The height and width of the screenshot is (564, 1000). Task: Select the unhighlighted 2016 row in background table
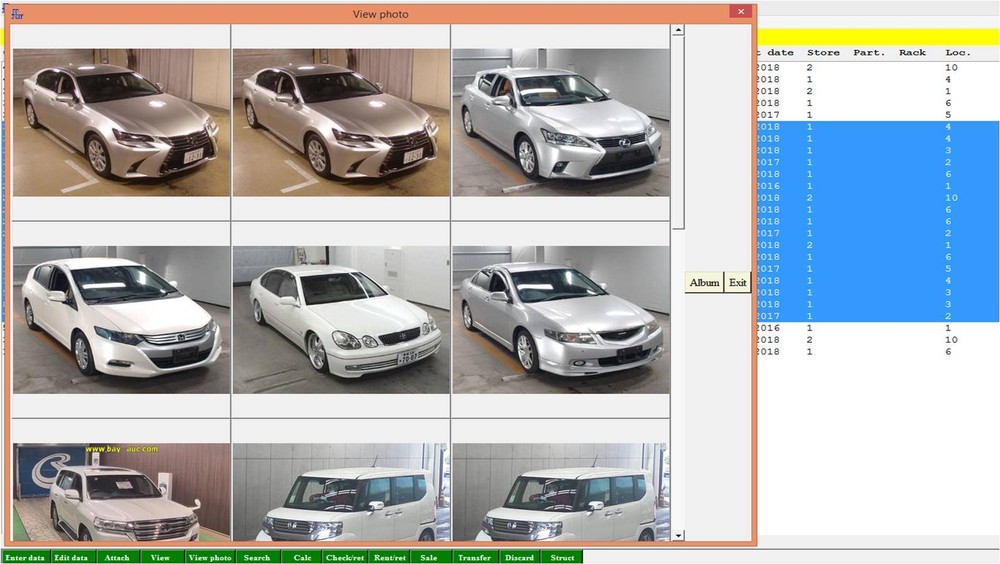click(878, 327)
